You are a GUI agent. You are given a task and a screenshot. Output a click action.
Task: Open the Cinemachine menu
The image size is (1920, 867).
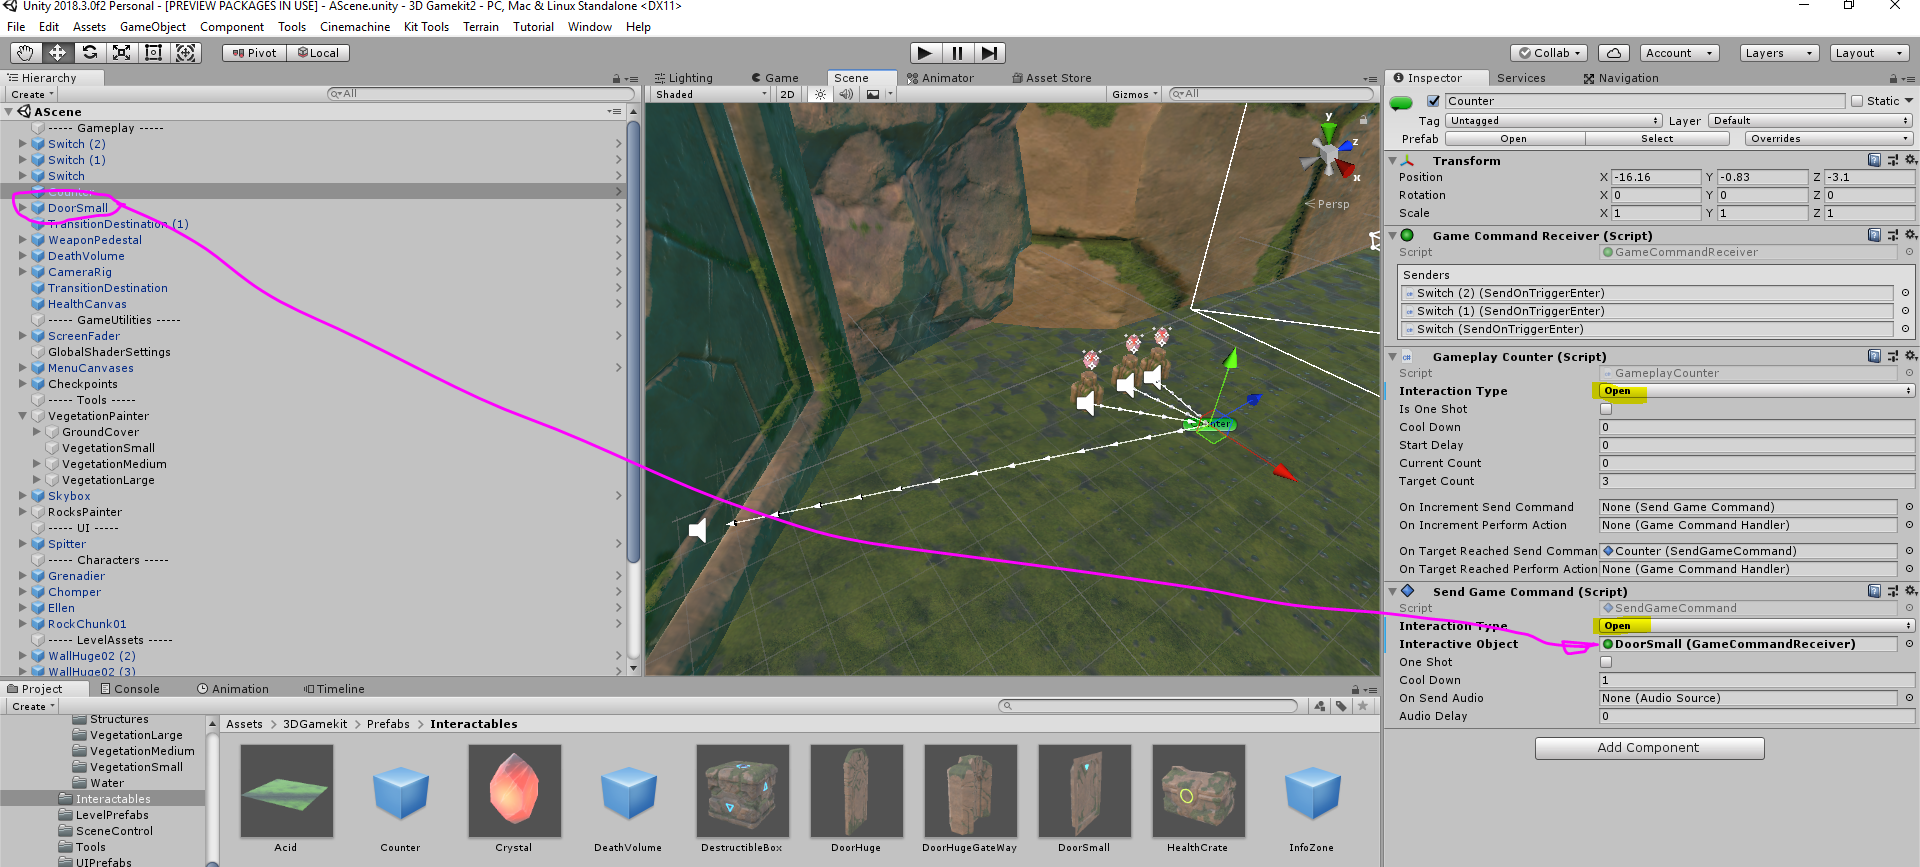tap(355, 27)
